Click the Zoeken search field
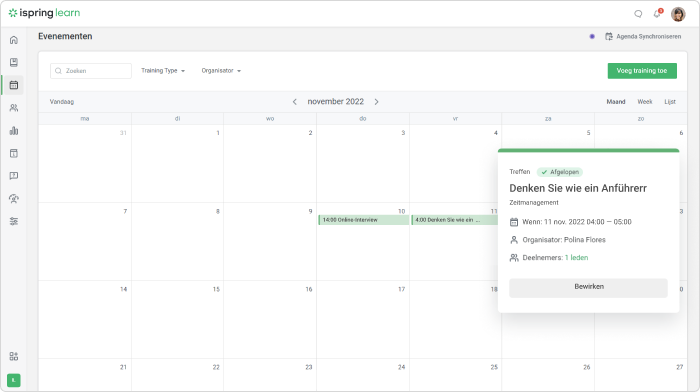 pyautogui.click(x=91, y=71)
